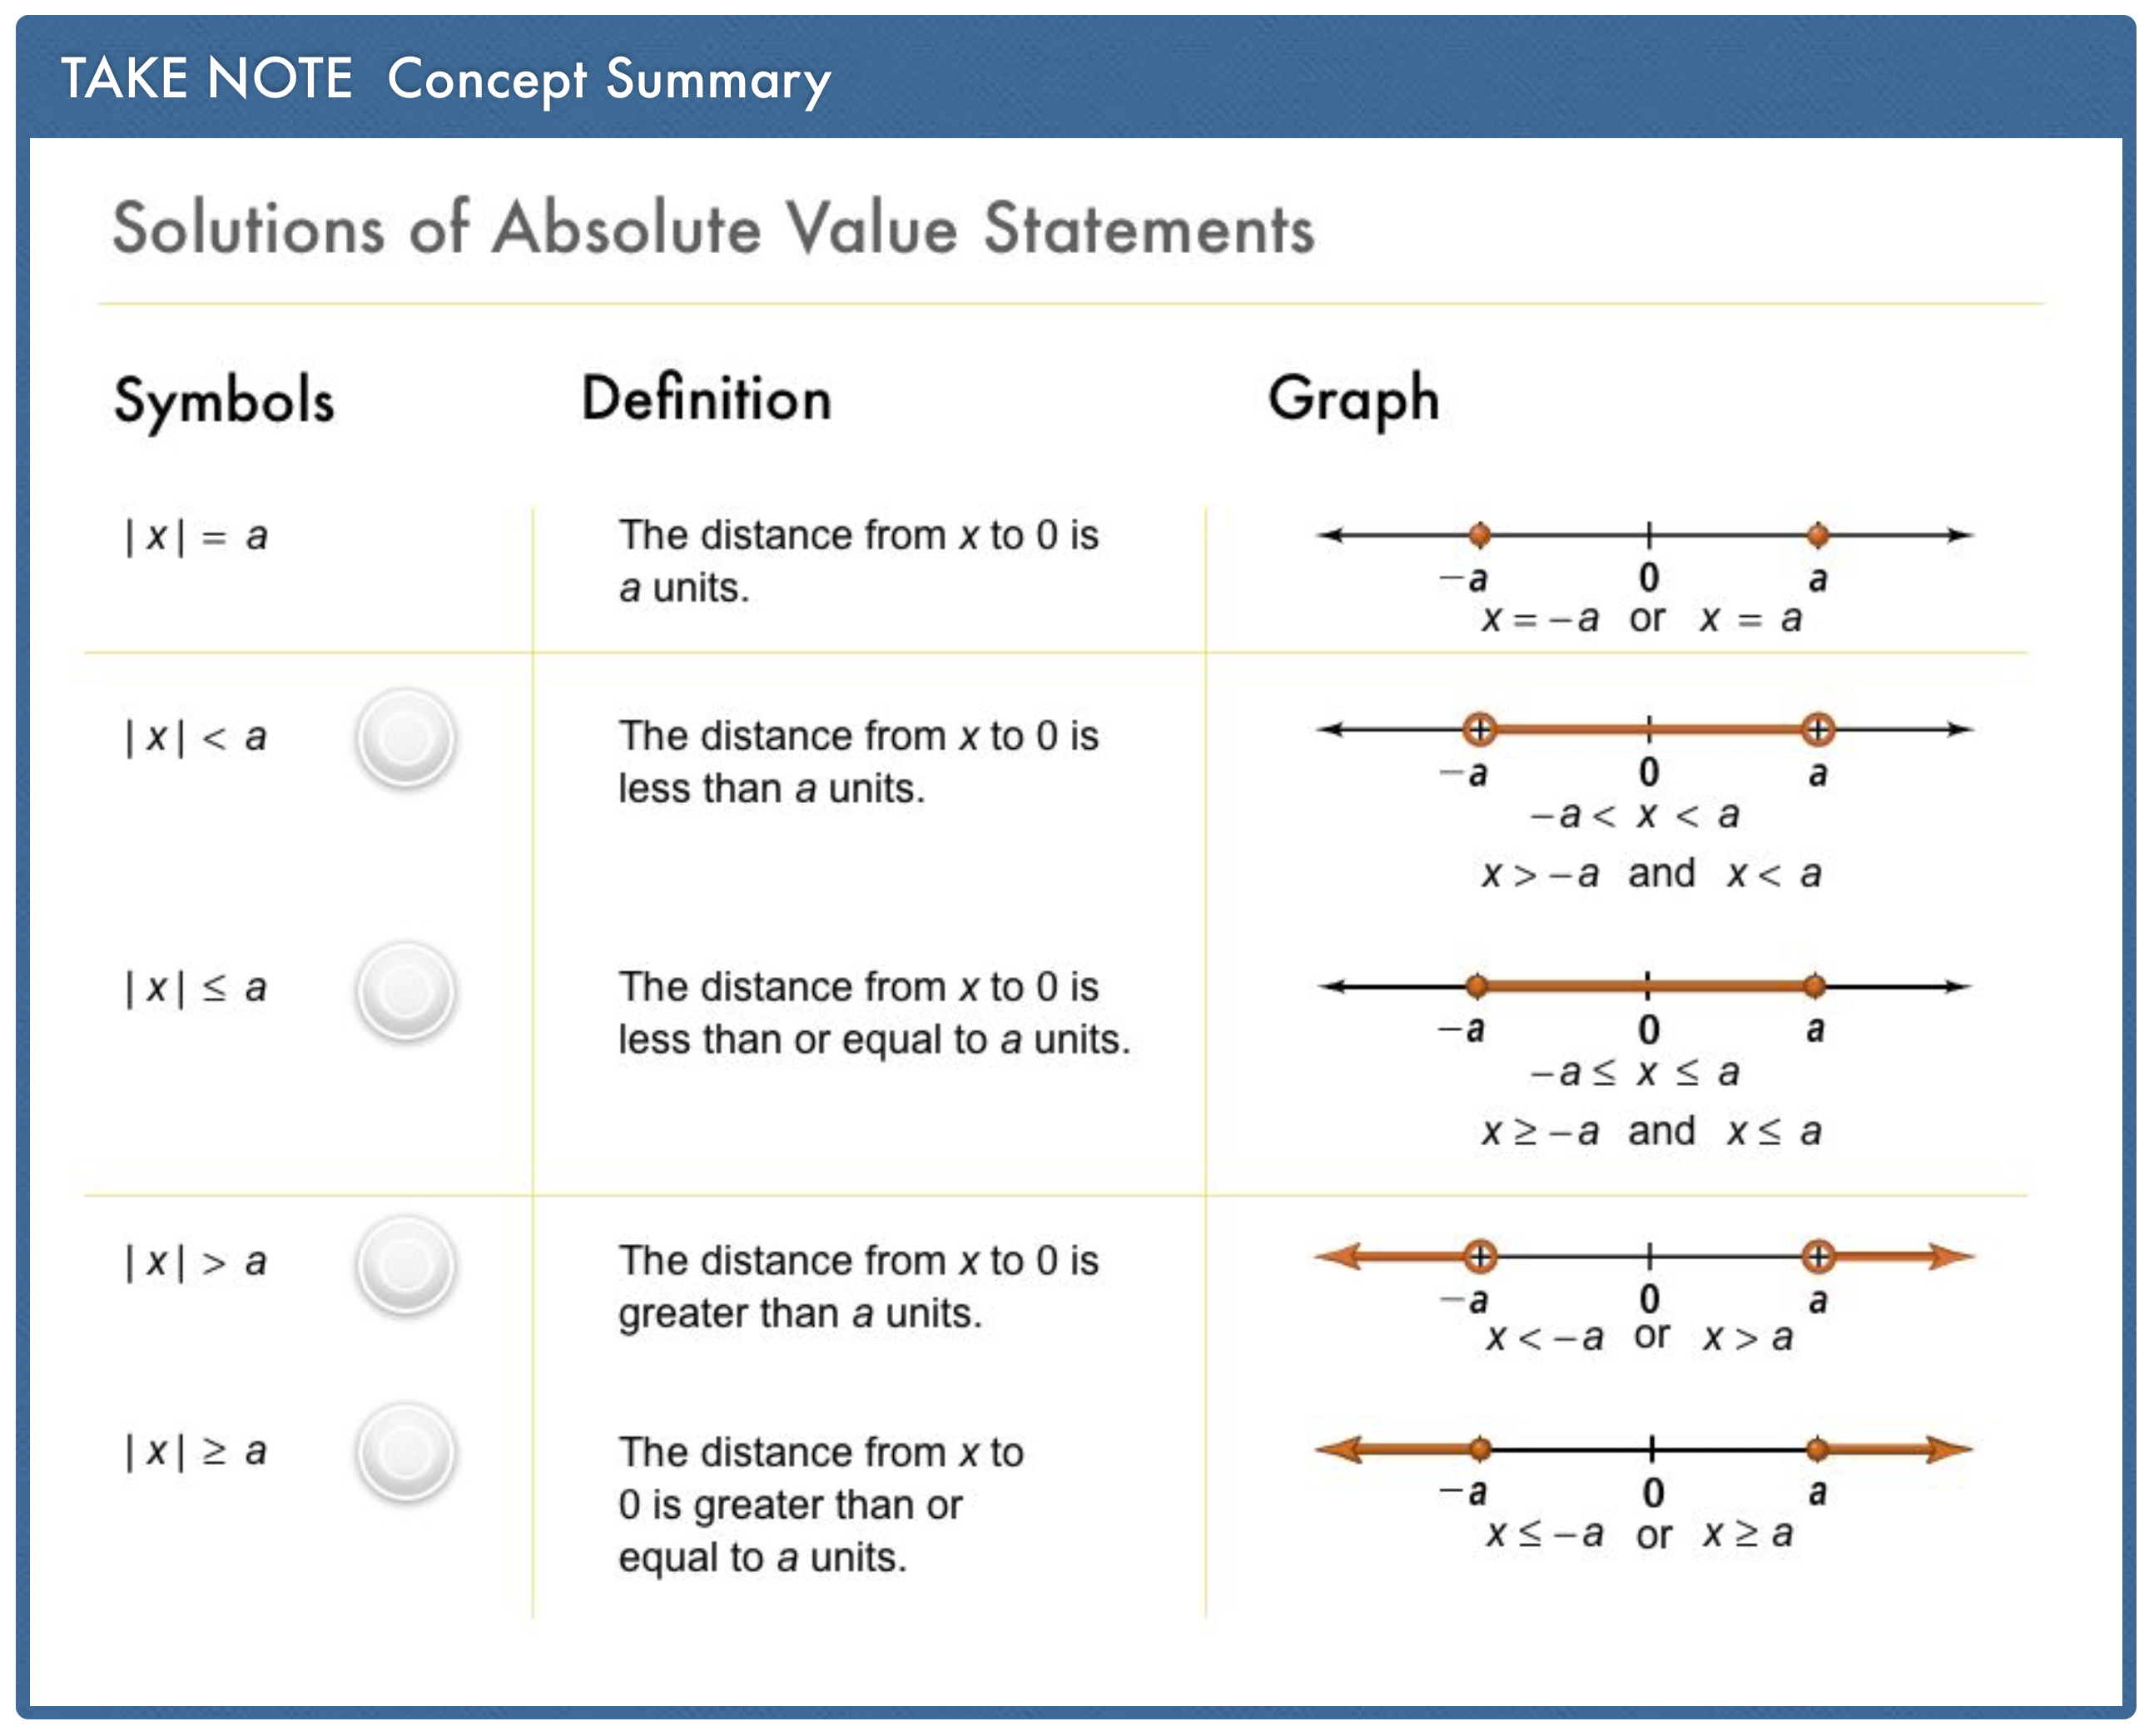Image resolution: width=2149 pixels, height=1736 pixels.
Task: Click the Symbols column heading
Action: (224, 401)
